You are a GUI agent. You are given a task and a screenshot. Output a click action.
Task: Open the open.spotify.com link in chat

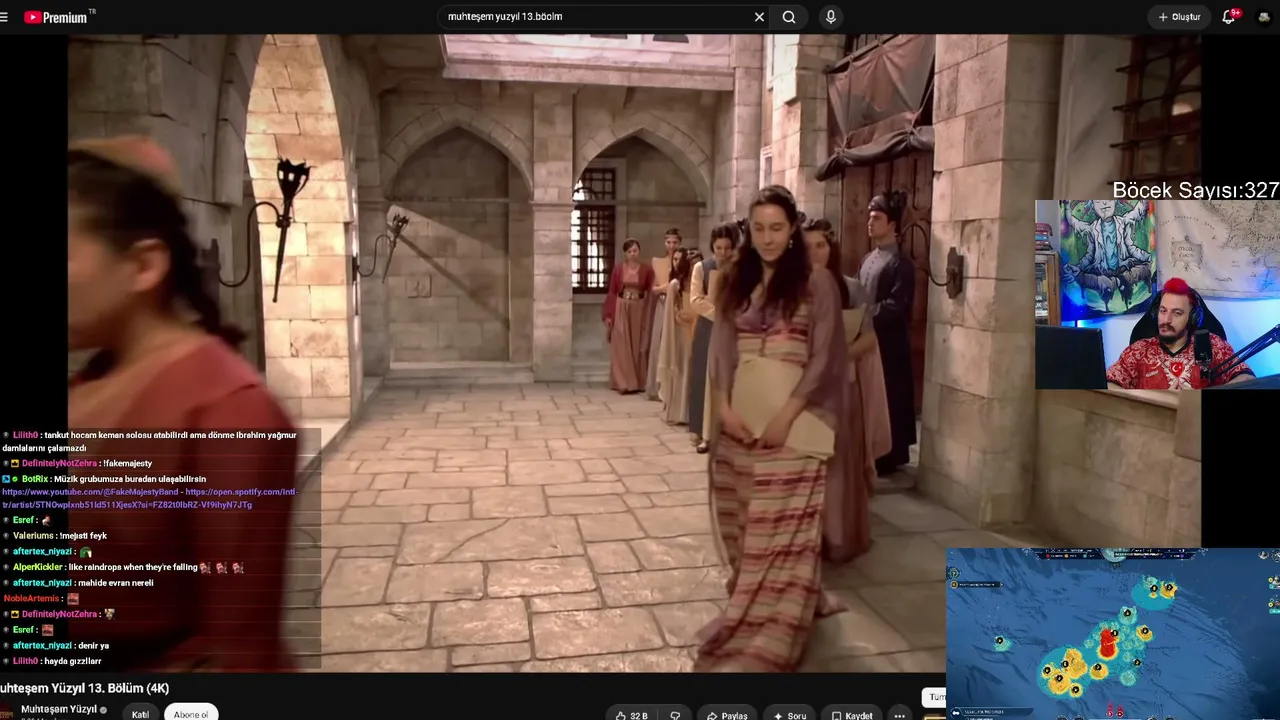pos(240,492)
